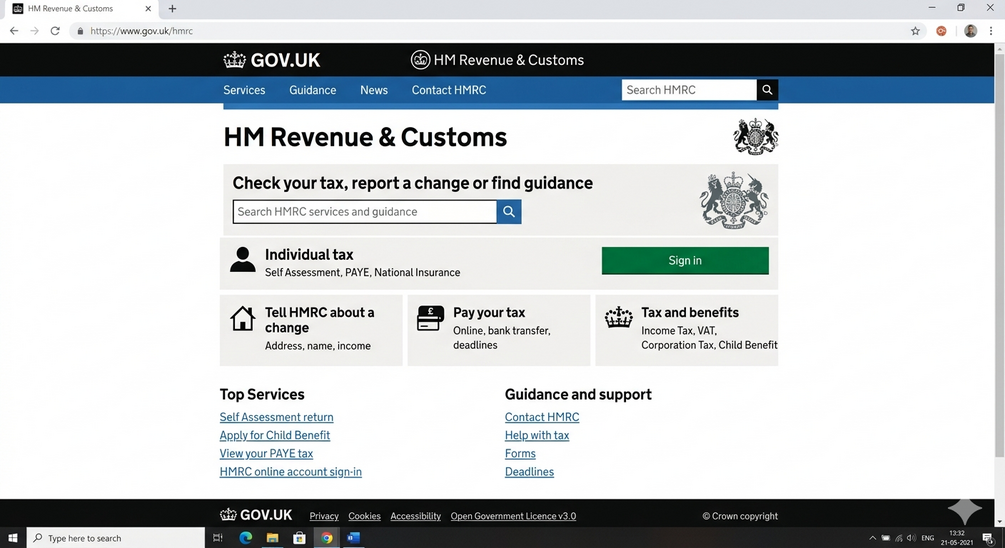The width and height of the screenshot is (1005, 548).
Task: Focus the Search HMRC header field
Action: pyautogui.click(x=689, y=90)
